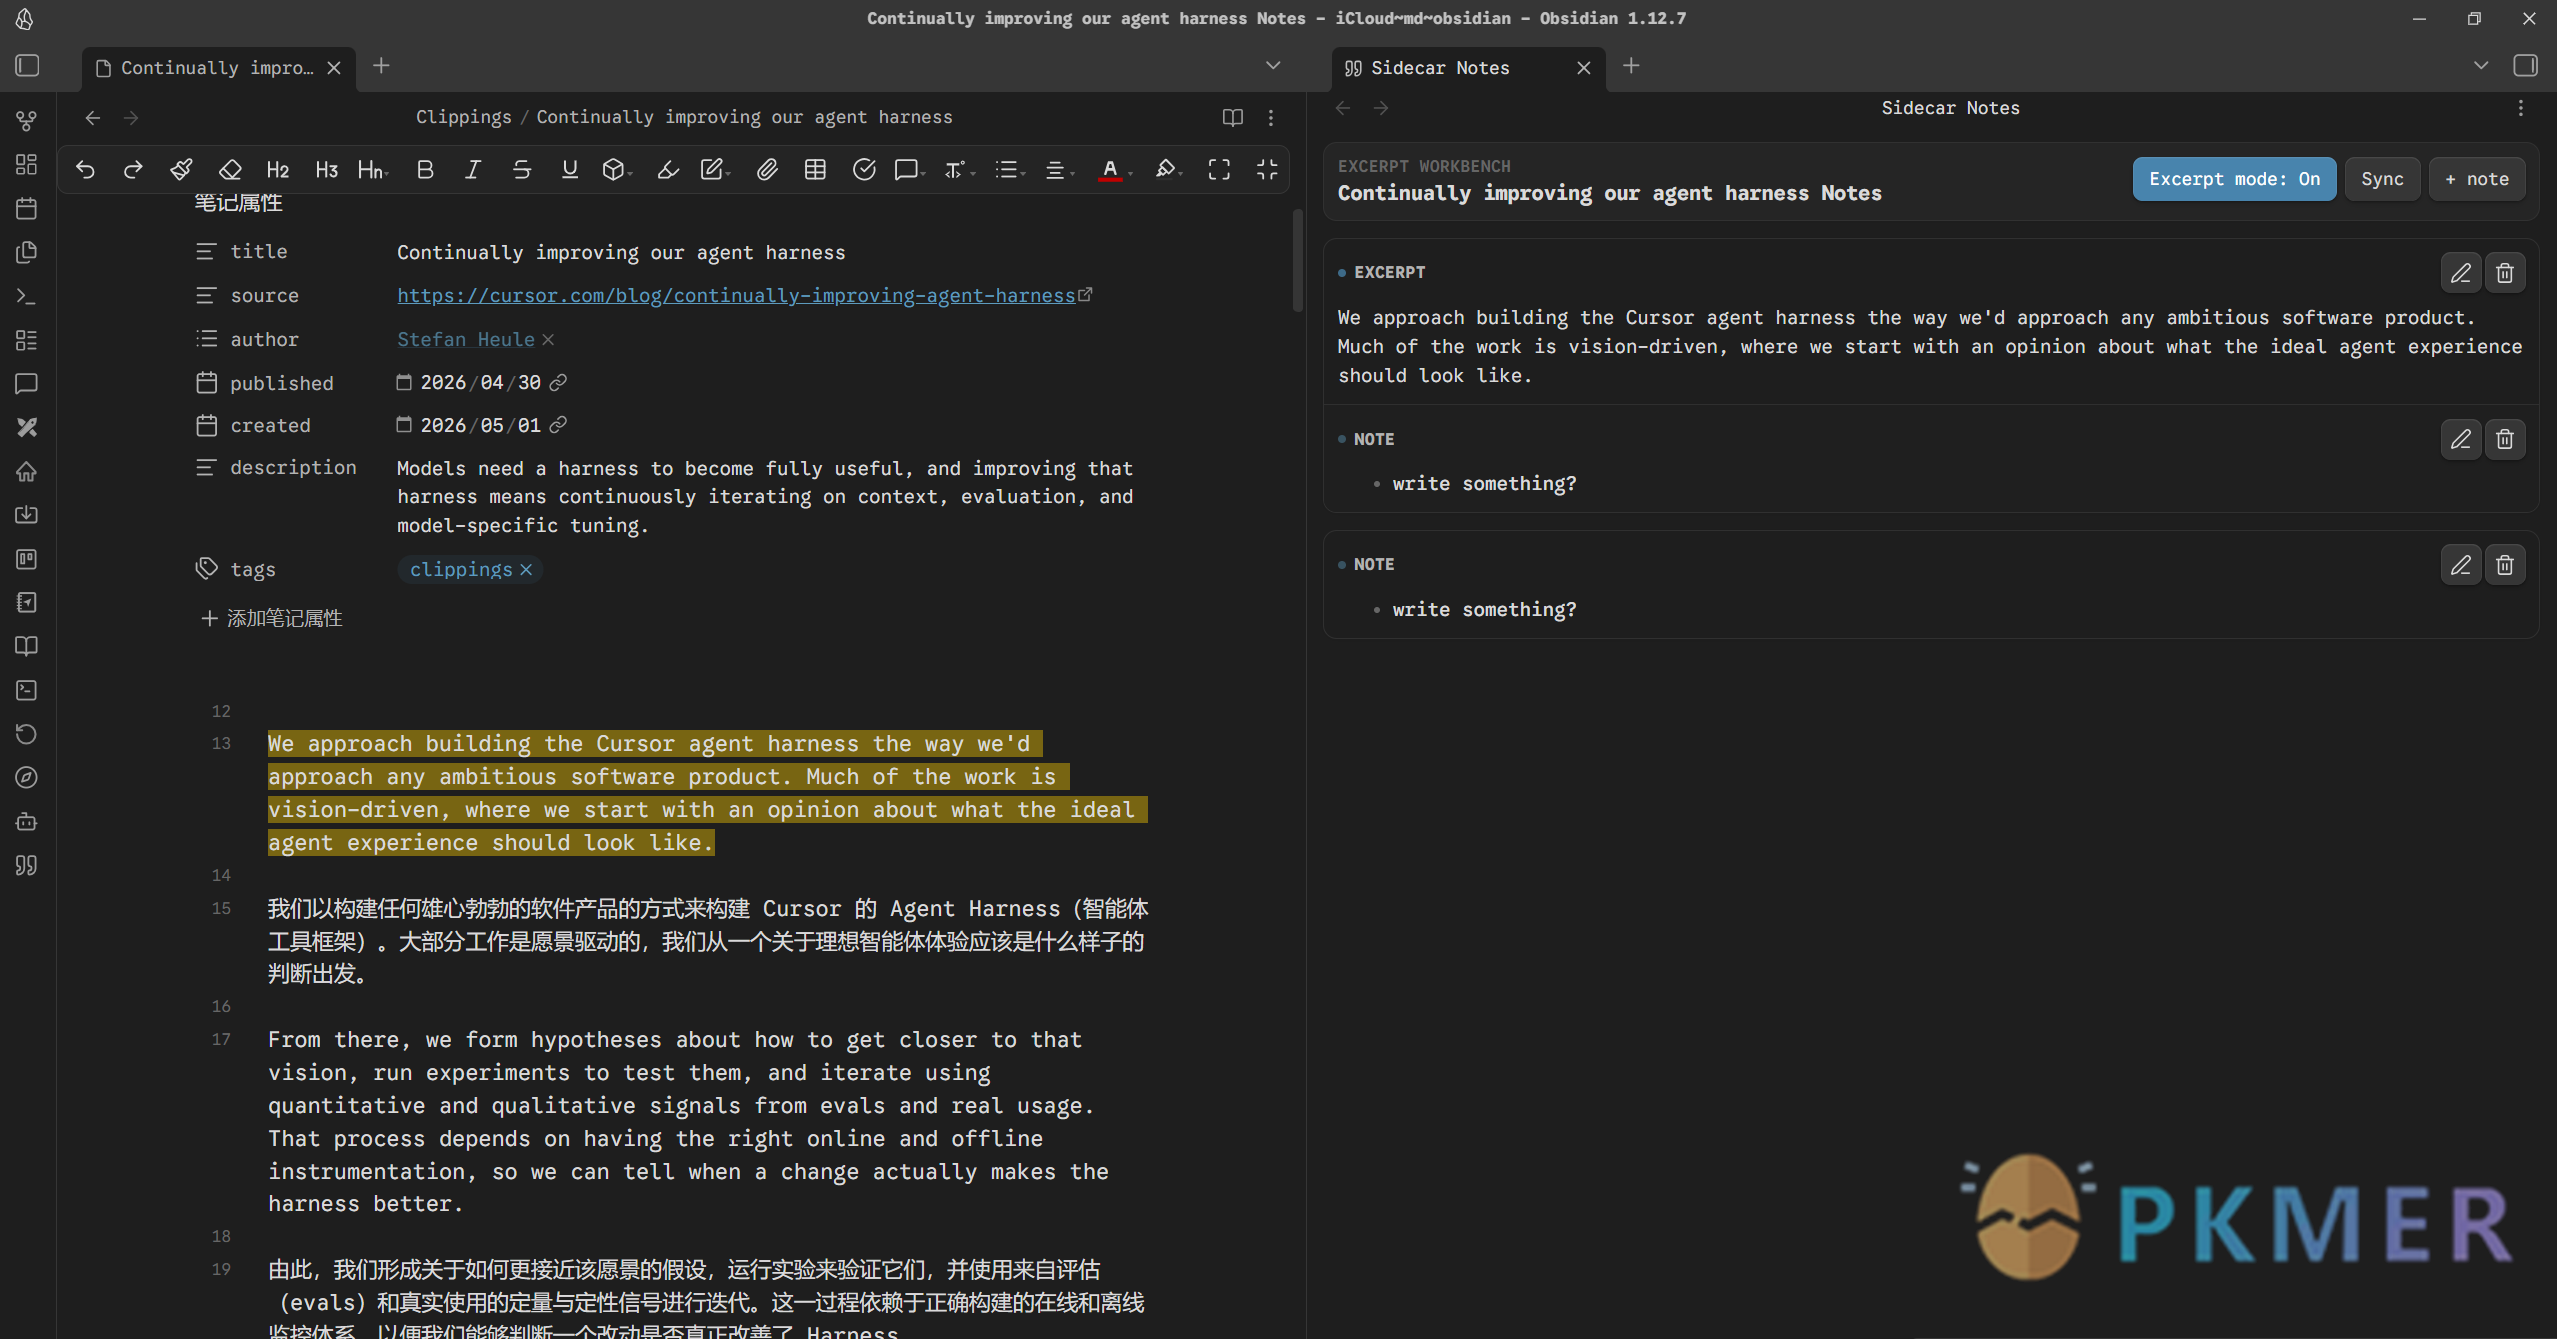
Task: Open the text size formatting dropdown
Action: tap(958, 170)
